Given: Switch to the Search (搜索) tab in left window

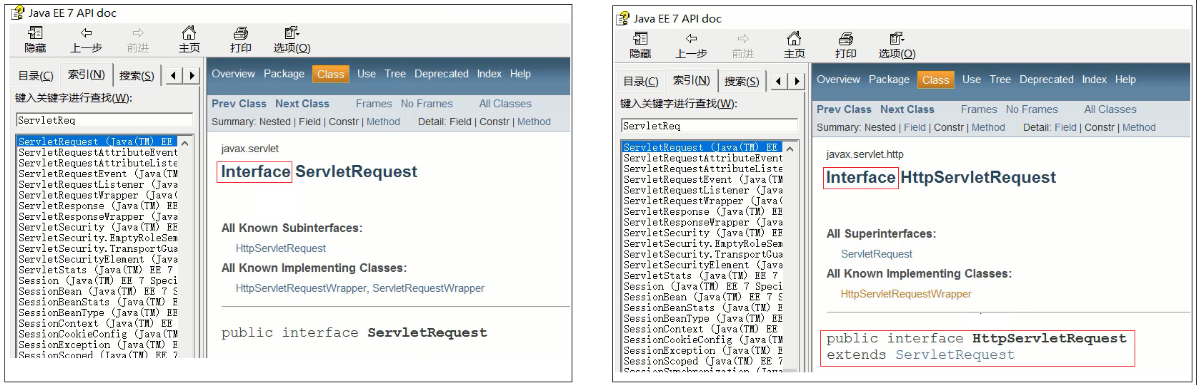Looking at the screenshot, I should (137, 76).
